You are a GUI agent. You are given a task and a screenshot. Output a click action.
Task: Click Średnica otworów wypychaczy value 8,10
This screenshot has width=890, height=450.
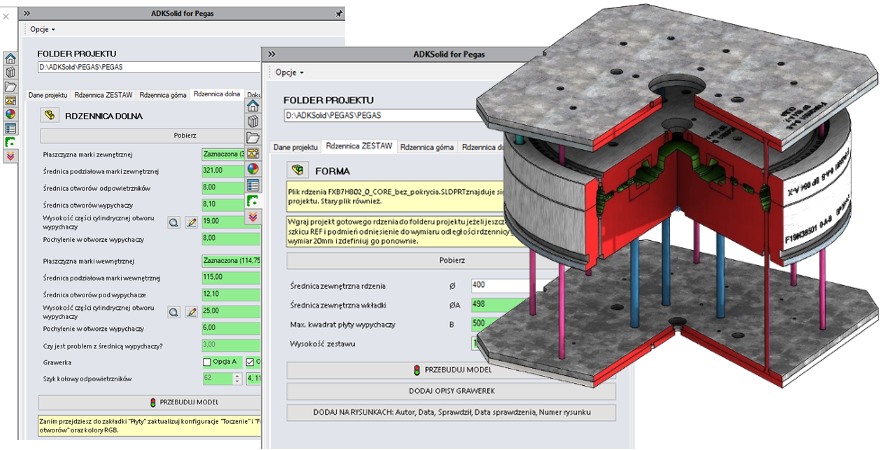(231, 205)
